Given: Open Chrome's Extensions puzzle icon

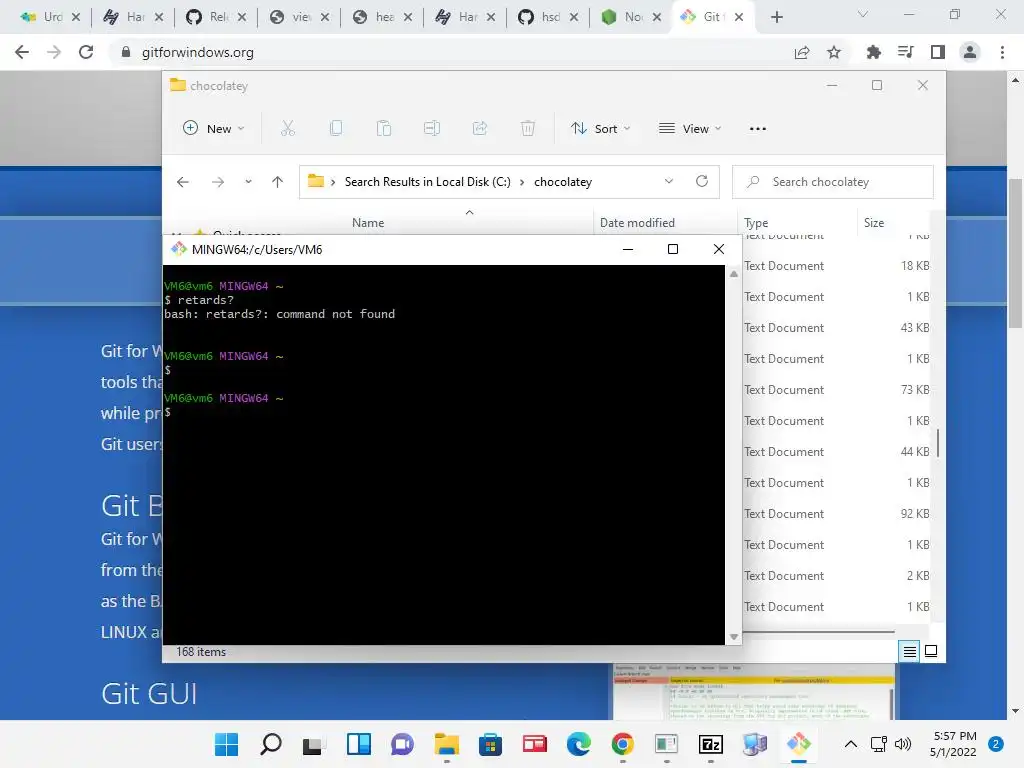Looking at the screenshot, I should (873, 52).
